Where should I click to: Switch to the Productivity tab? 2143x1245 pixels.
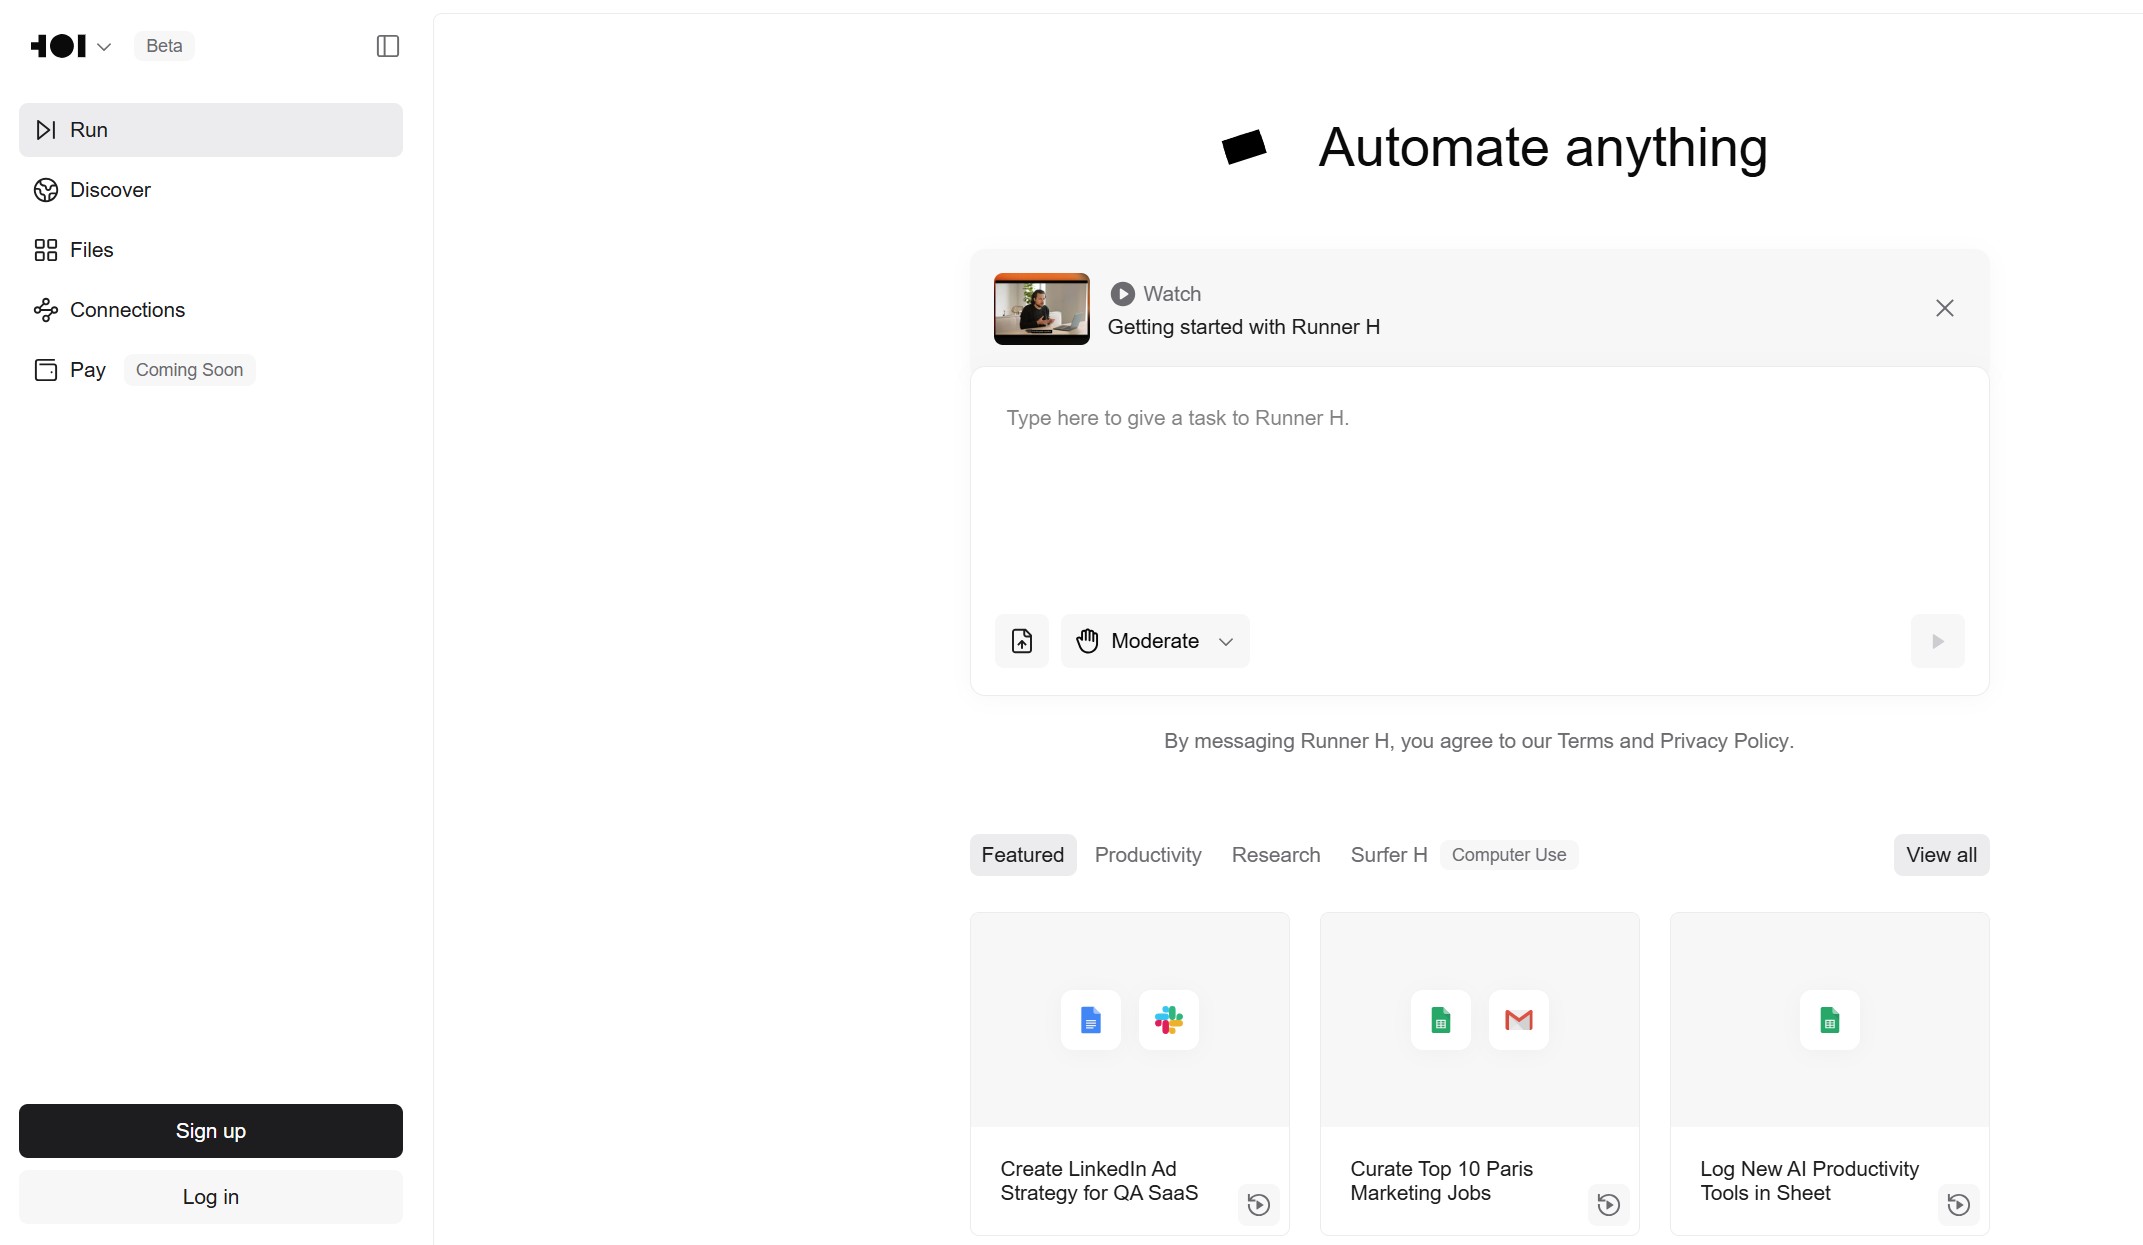coord(1148,855)
